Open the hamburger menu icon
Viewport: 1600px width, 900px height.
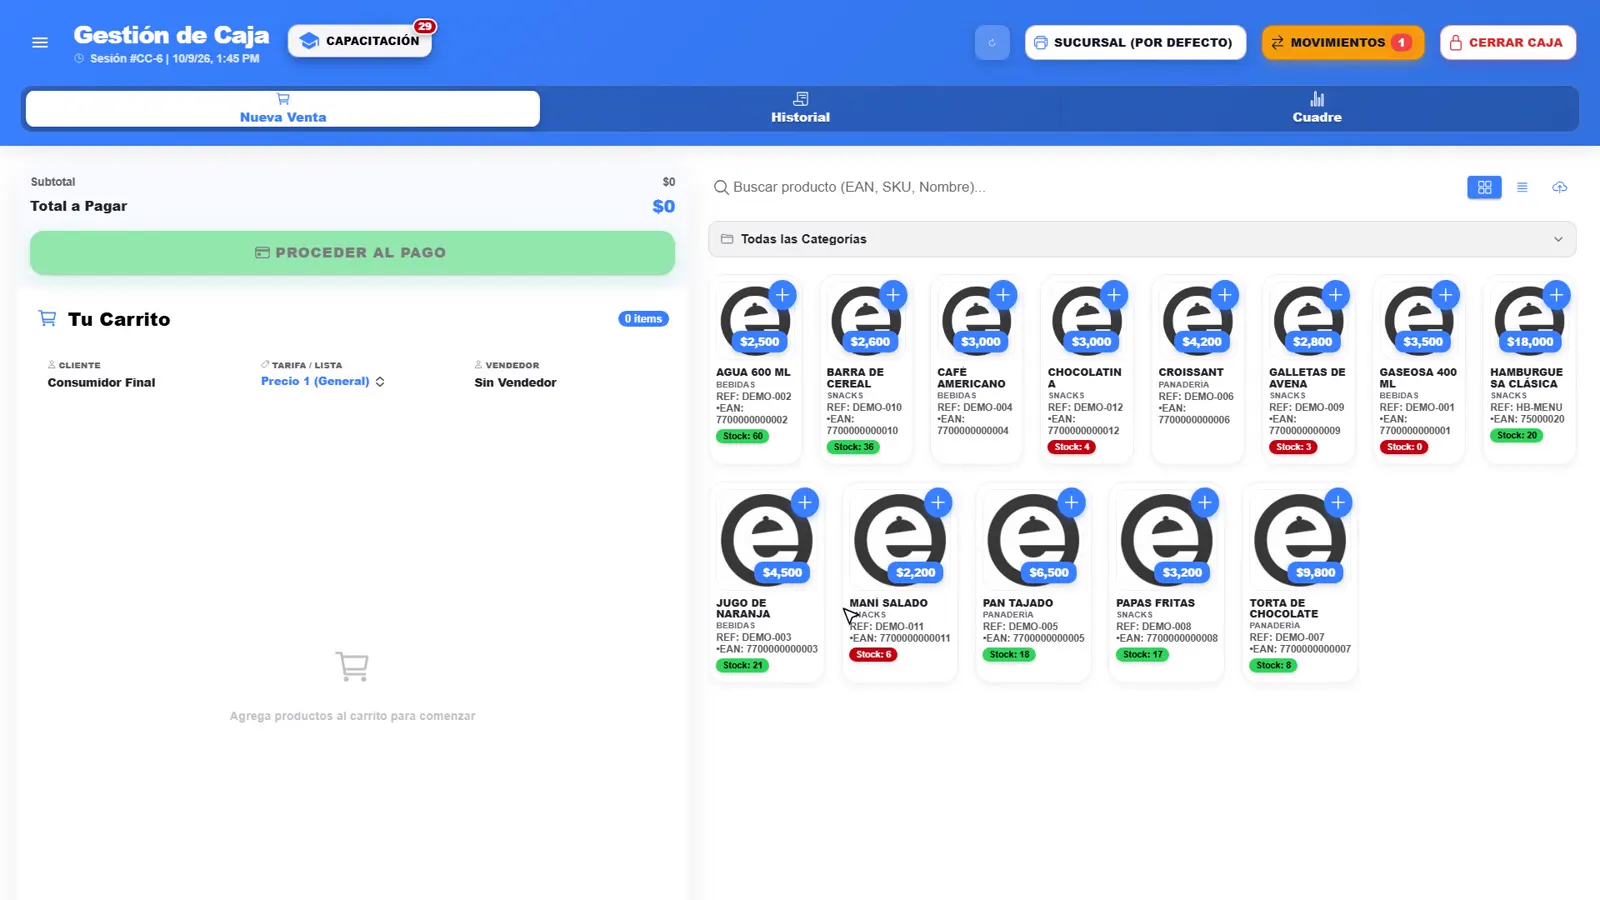(x=40, y=43)
